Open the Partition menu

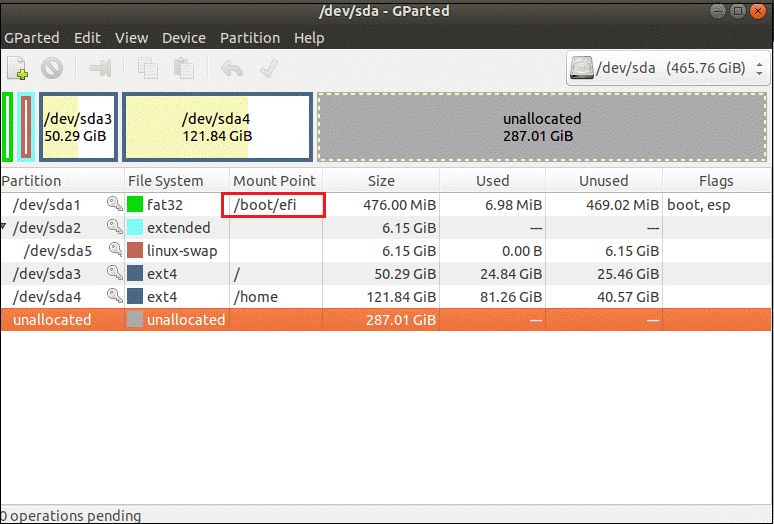[x=250, y=38]
